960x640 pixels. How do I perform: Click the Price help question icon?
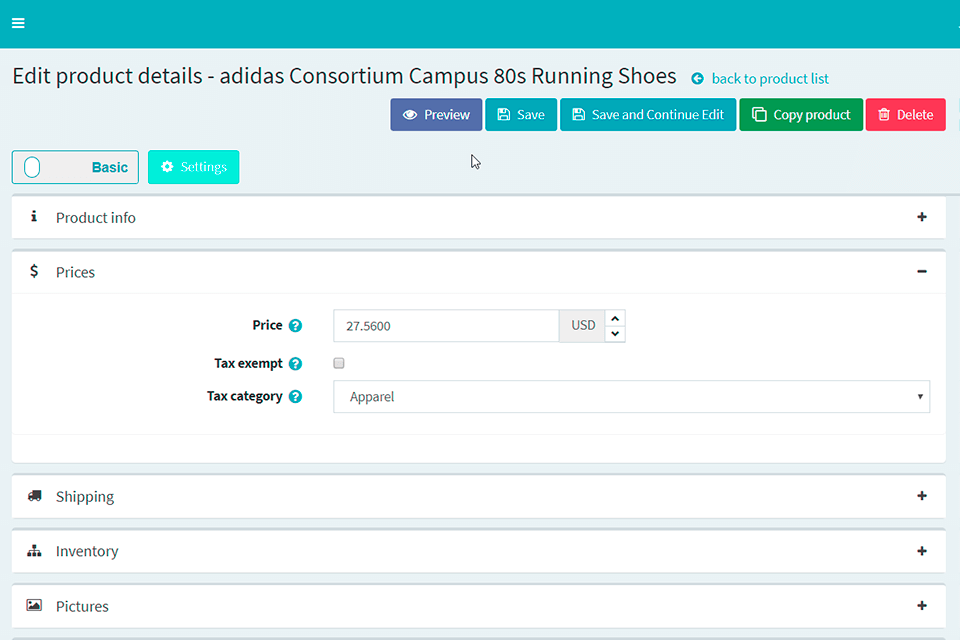(x=295, y=326)
